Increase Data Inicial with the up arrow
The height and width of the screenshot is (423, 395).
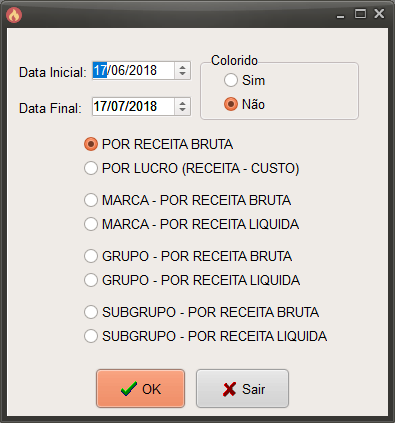(182, 67)
